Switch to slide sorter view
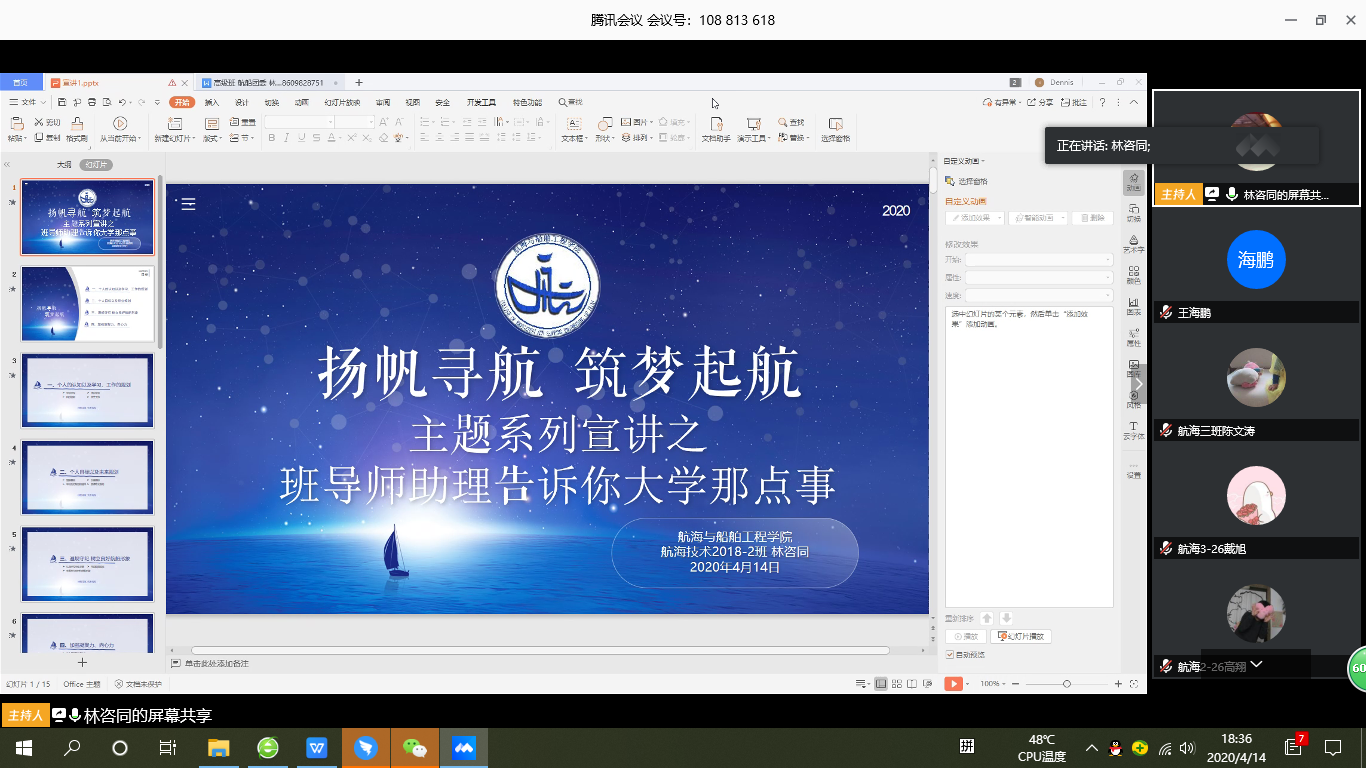1366x768 pixels. point(896,683)
